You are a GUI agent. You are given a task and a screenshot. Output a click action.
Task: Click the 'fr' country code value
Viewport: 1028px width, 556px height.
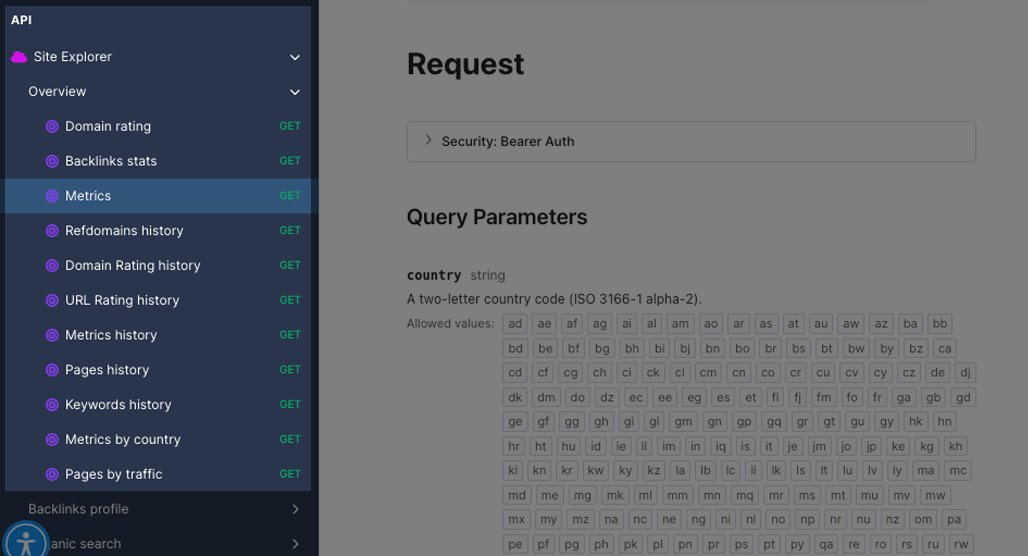pos(877,397)
